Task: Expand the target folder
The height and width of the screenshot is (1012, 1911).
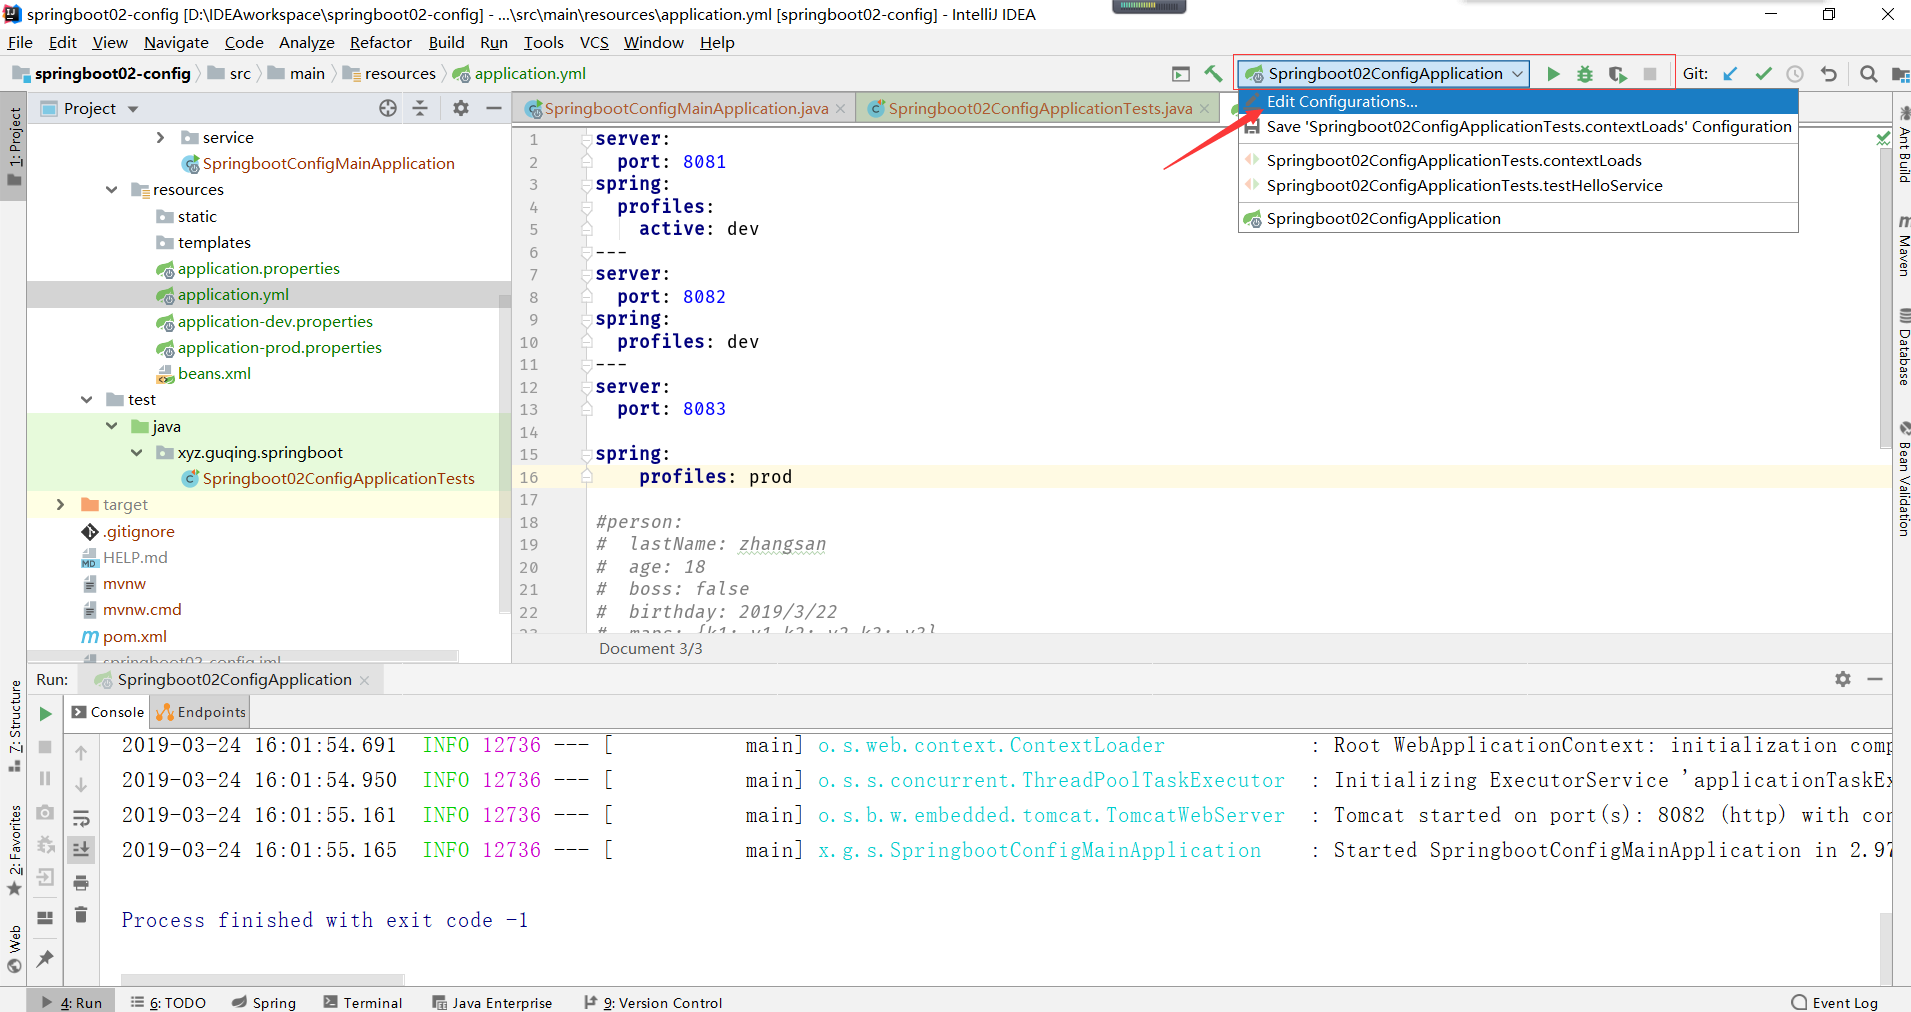Action: (60, 505)
